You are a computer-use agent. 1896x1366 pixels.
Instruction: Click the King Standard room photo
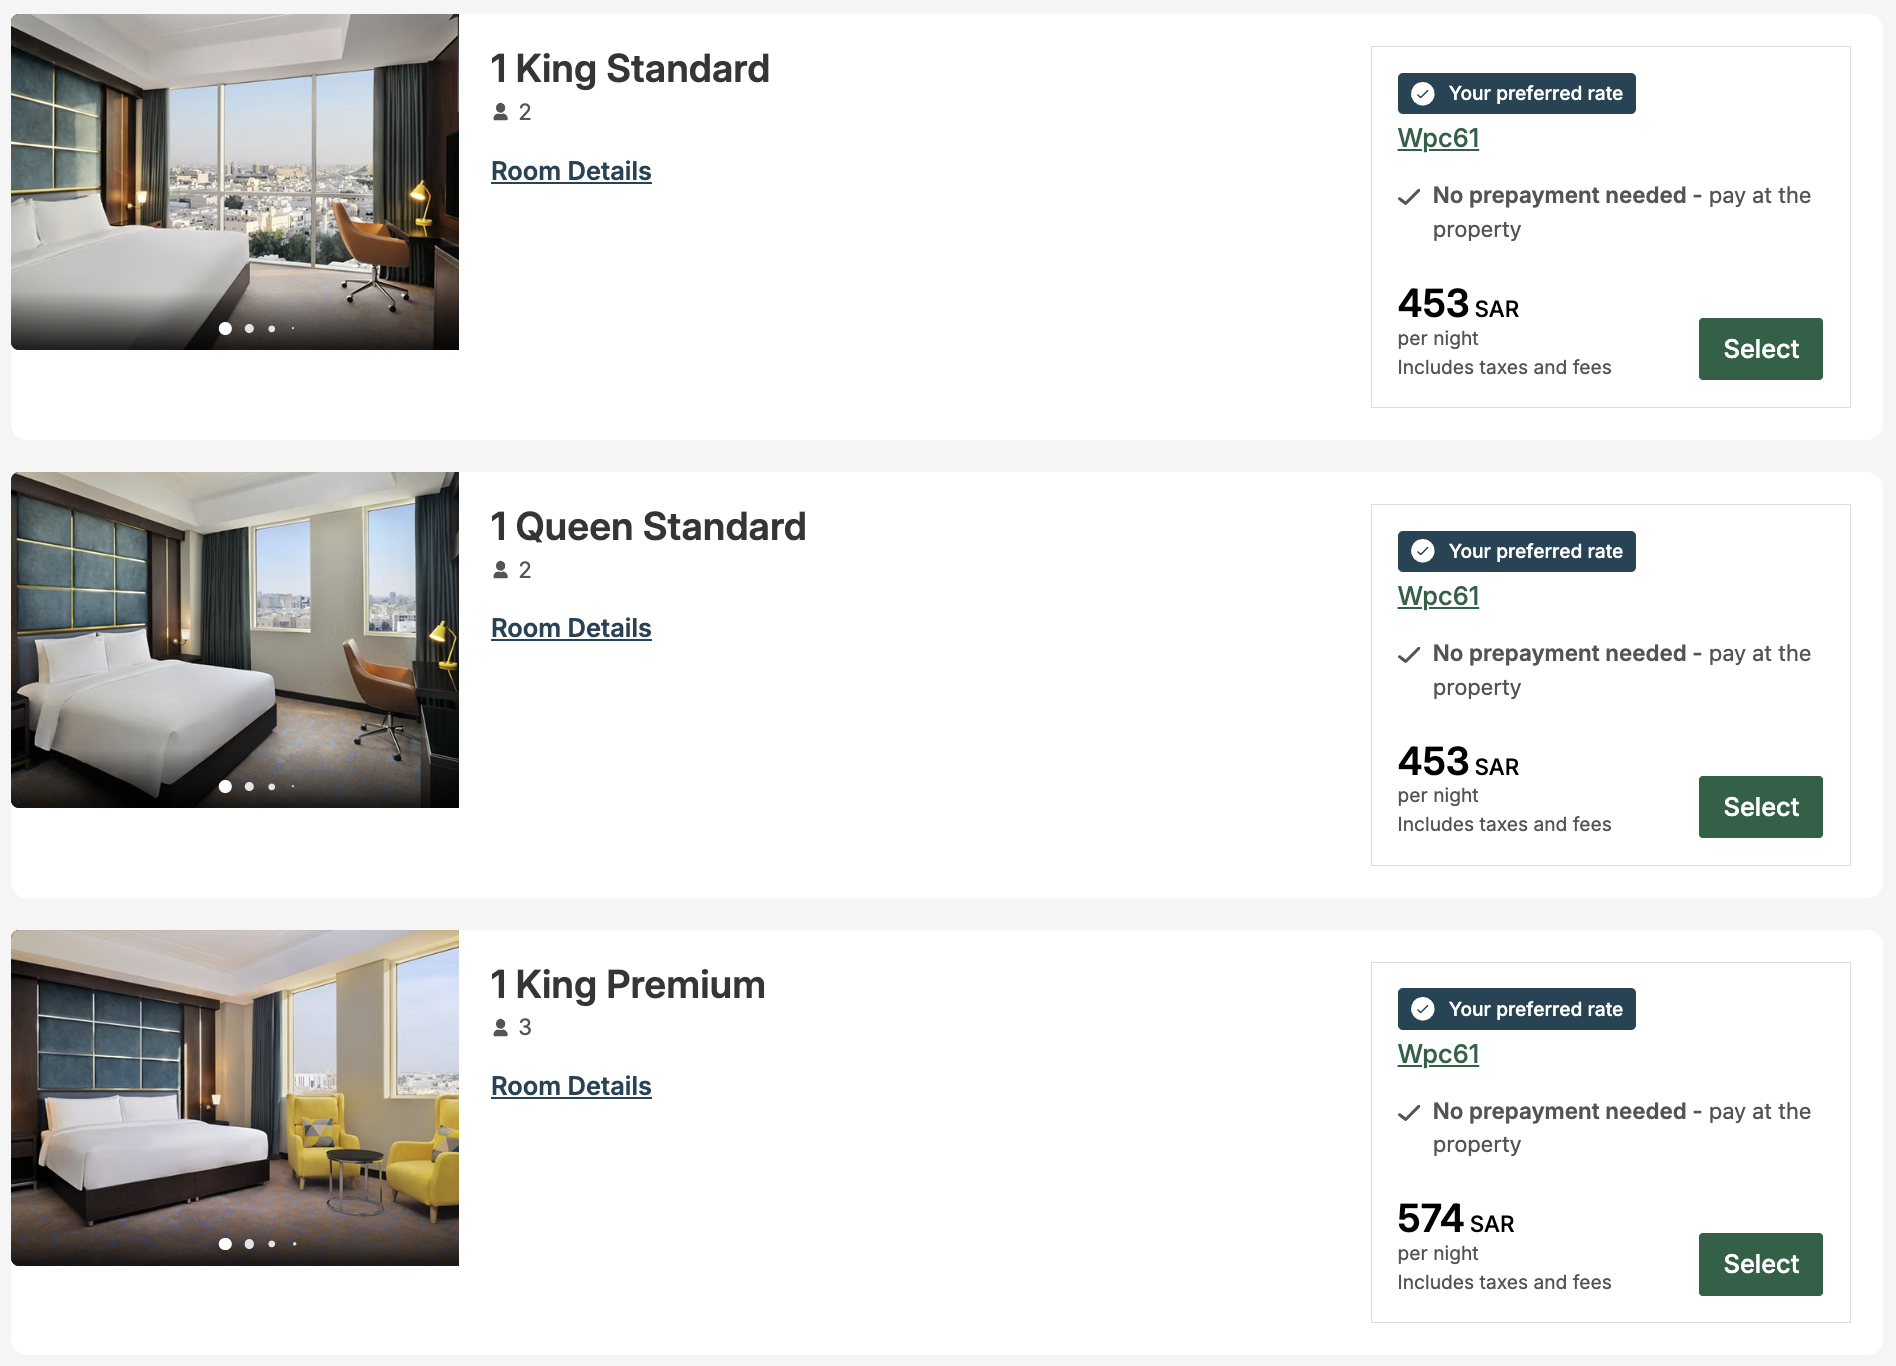point(235,180)
